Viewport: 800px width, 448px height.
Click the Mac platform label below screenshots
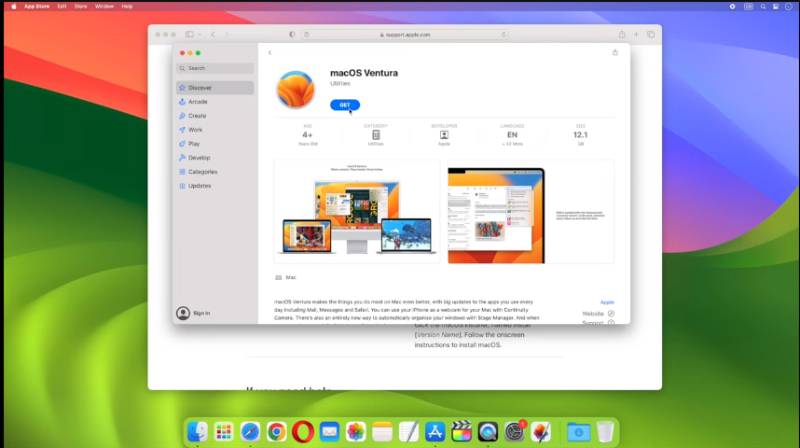[x=286, y=278]
